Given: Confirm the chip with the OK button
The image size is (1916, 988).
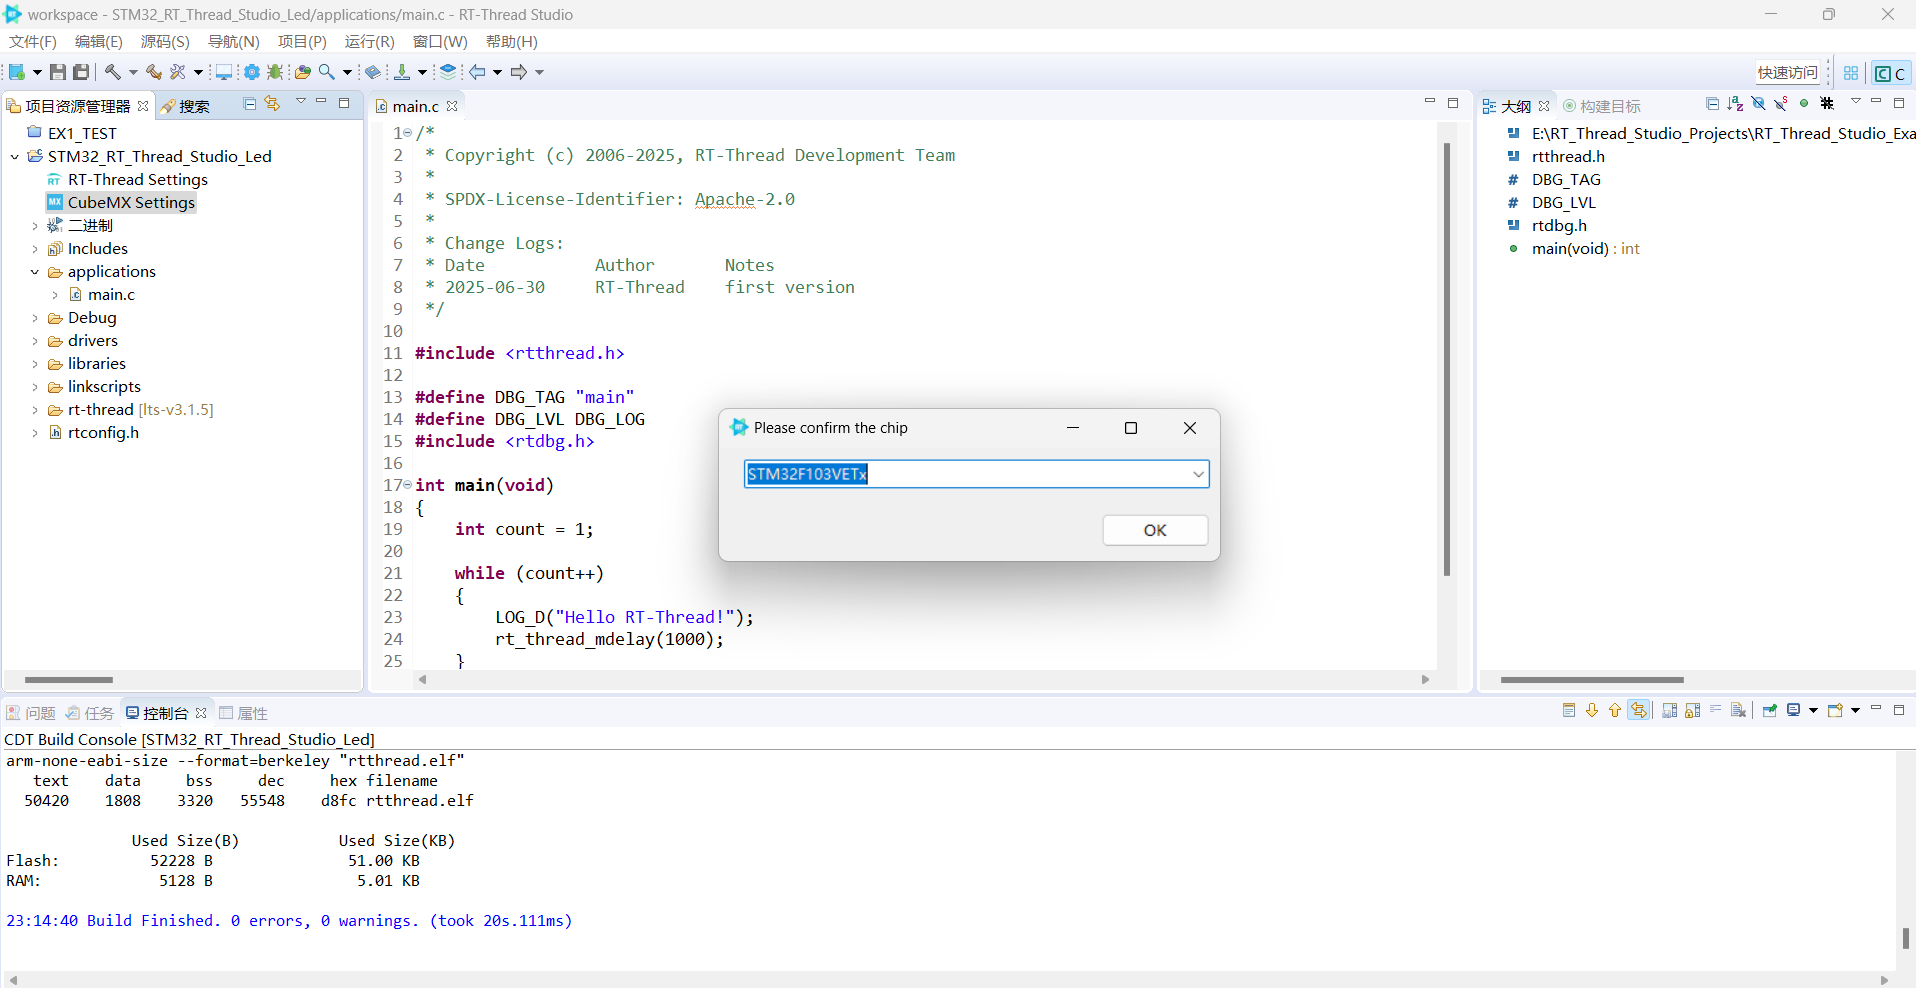Looking at the screenshot, I should point(1155,530).
